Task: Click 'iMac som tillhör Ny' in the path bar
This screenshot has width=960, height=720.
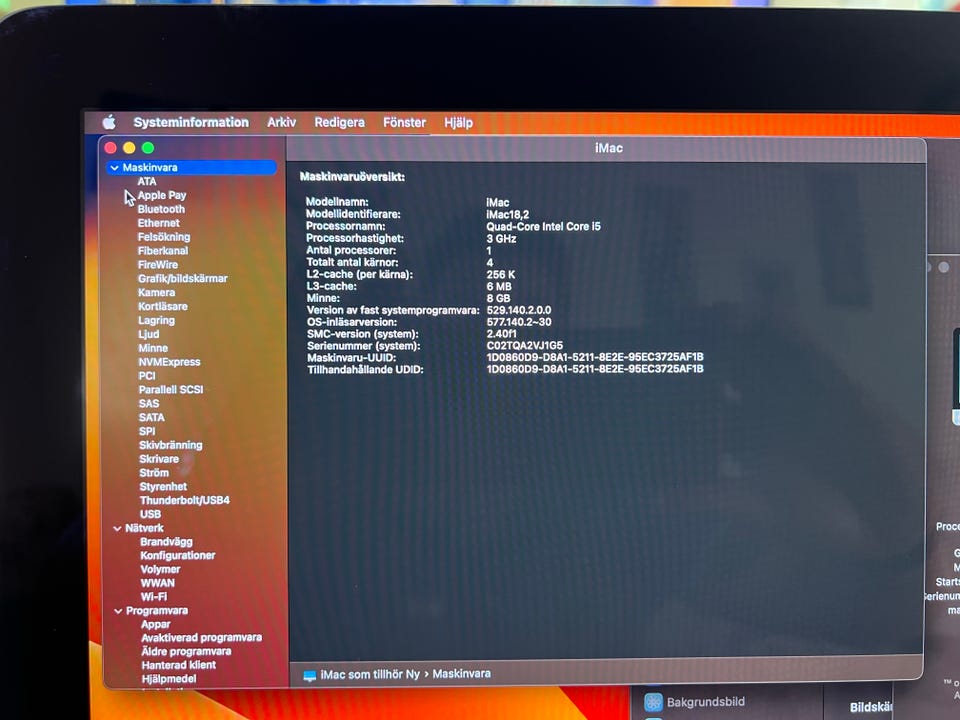Action: 370,675
